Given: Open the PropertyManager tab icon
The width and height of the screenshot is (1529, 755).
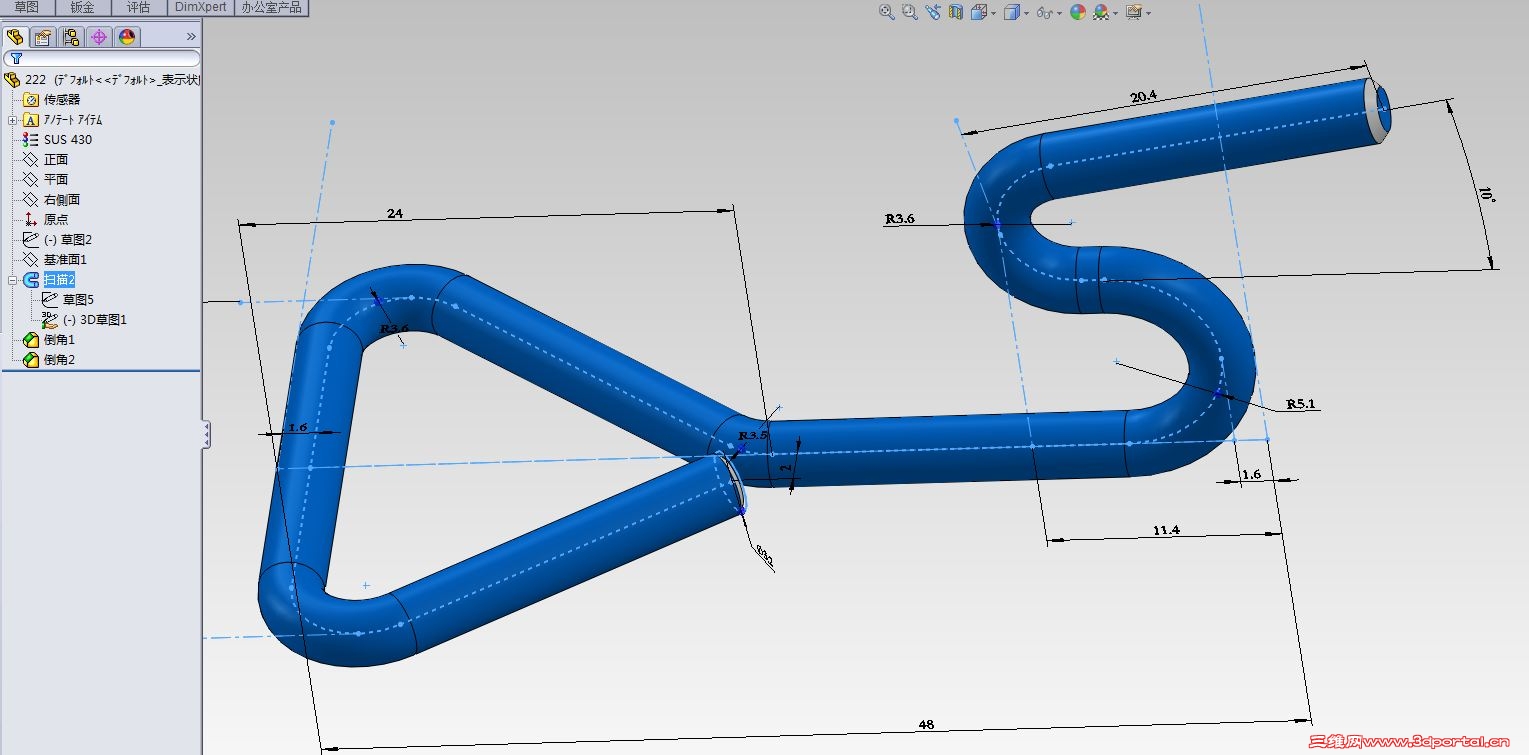Looking at the screenshot, I should [43, 37].
